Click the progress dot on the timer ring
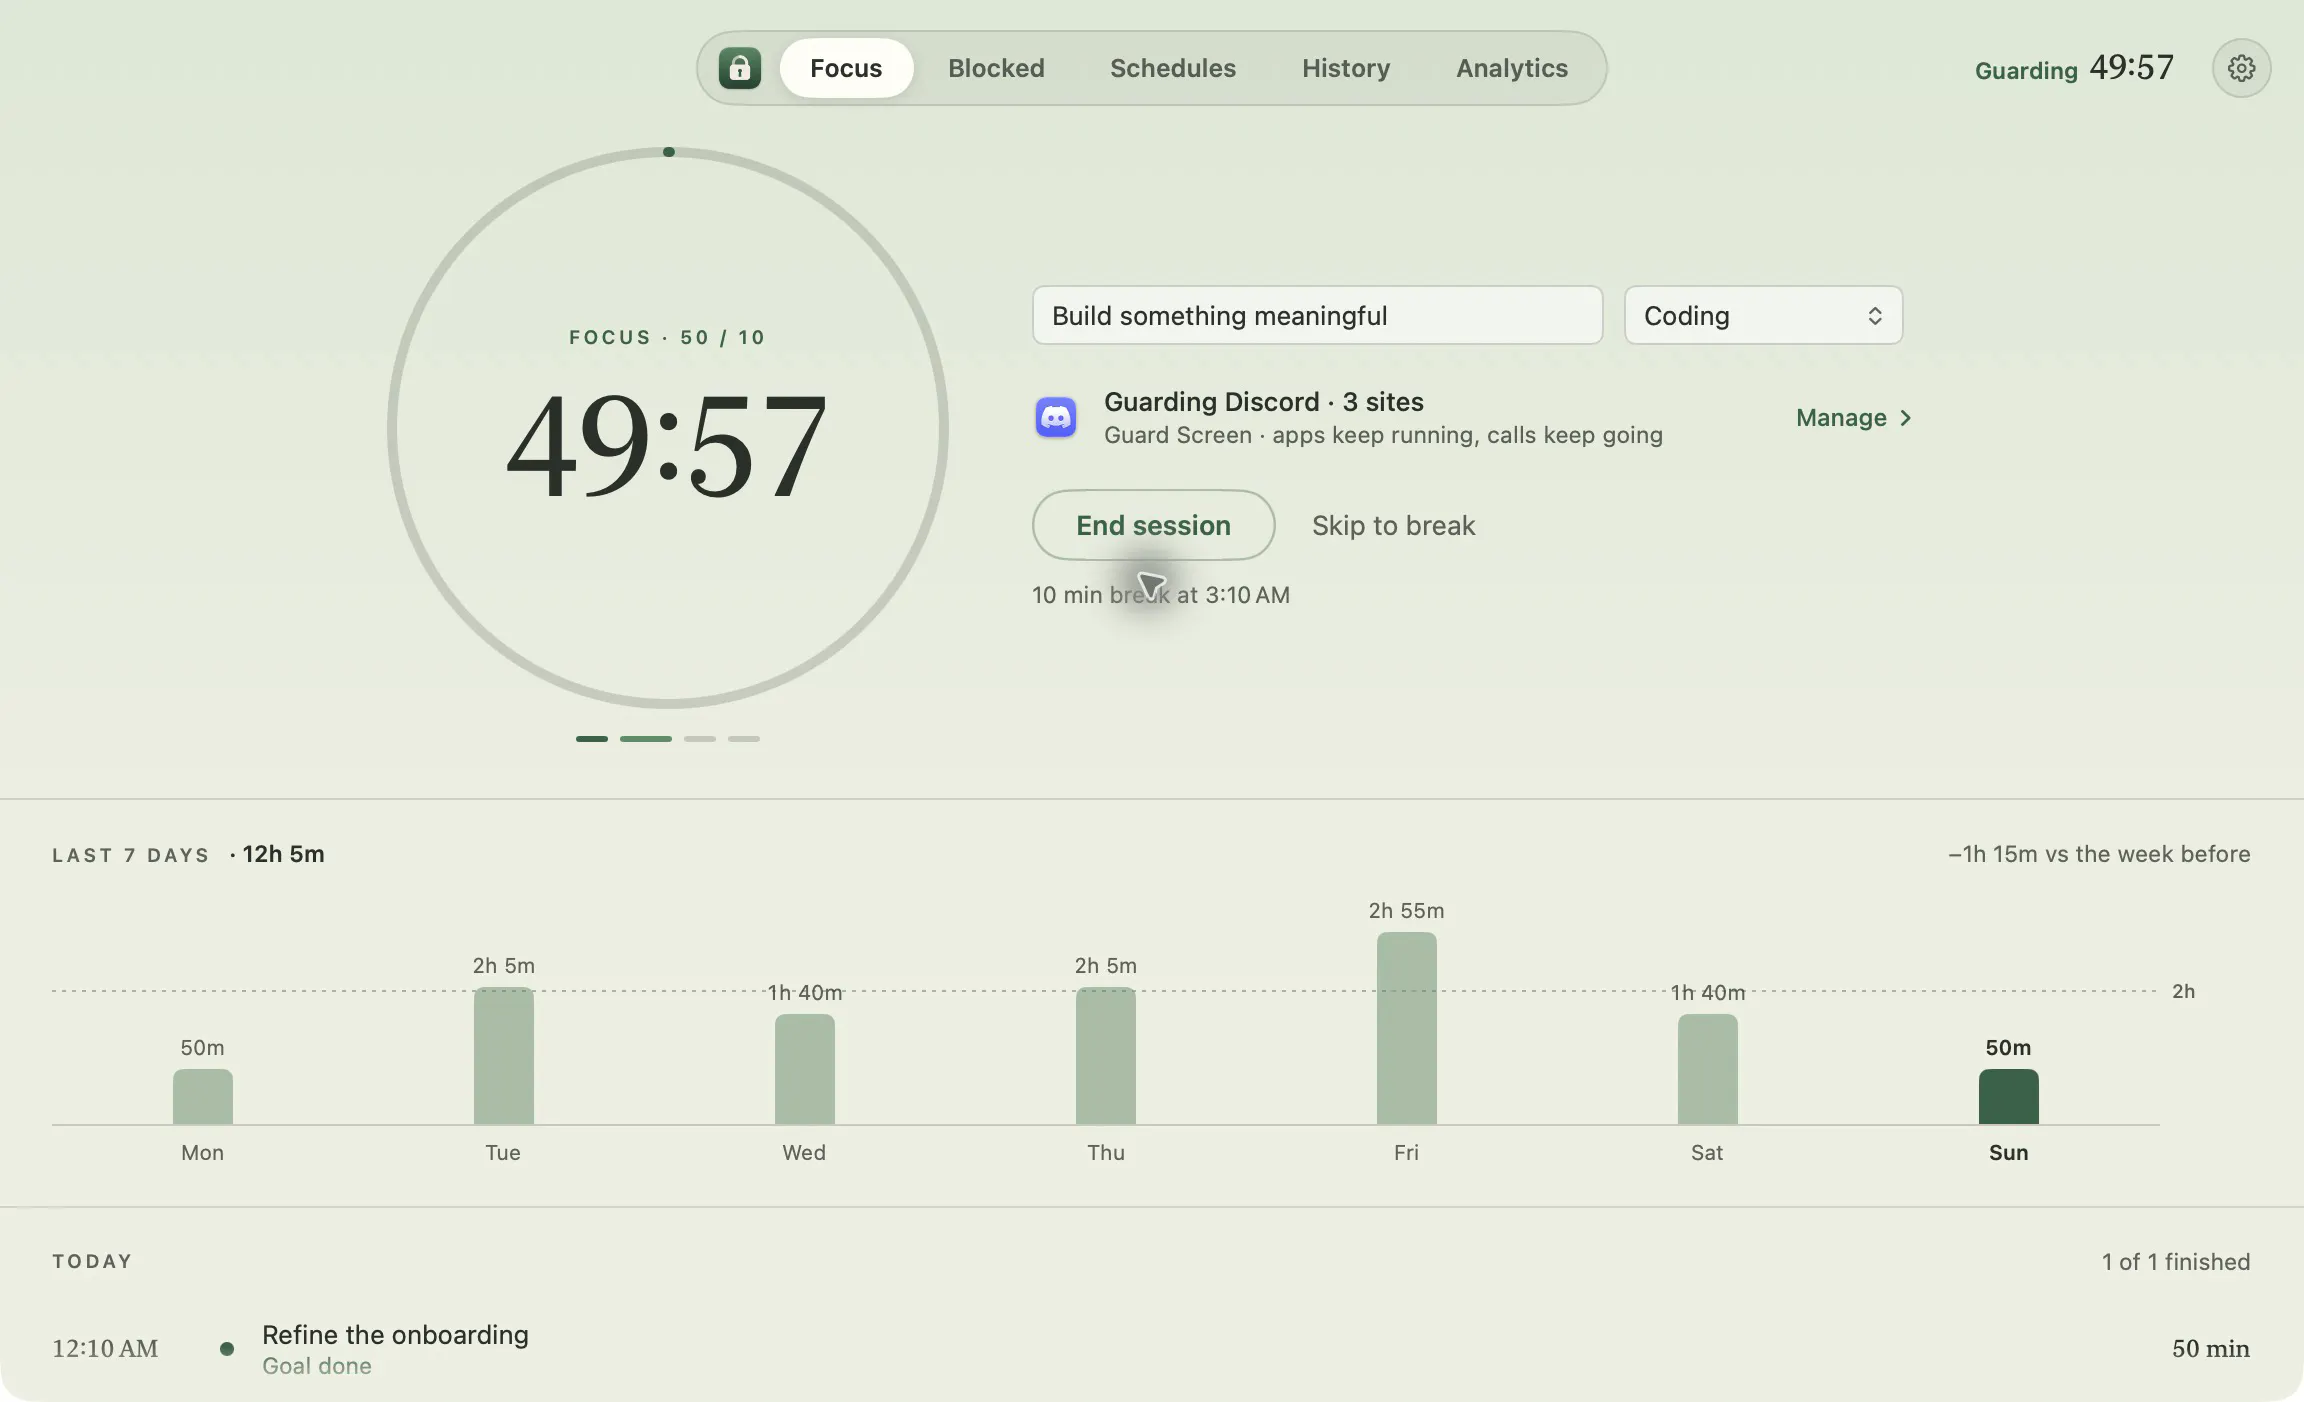2304x1402 pixels. (x=669, y=152)
